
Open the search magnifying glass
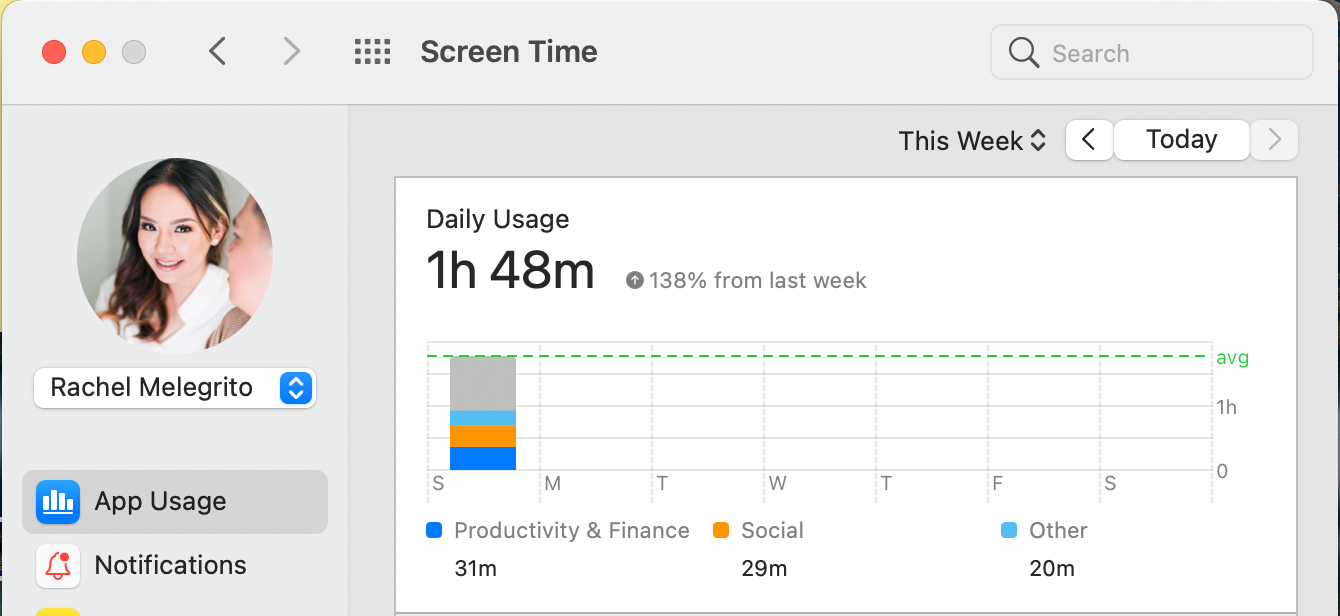pos(1022,52)
